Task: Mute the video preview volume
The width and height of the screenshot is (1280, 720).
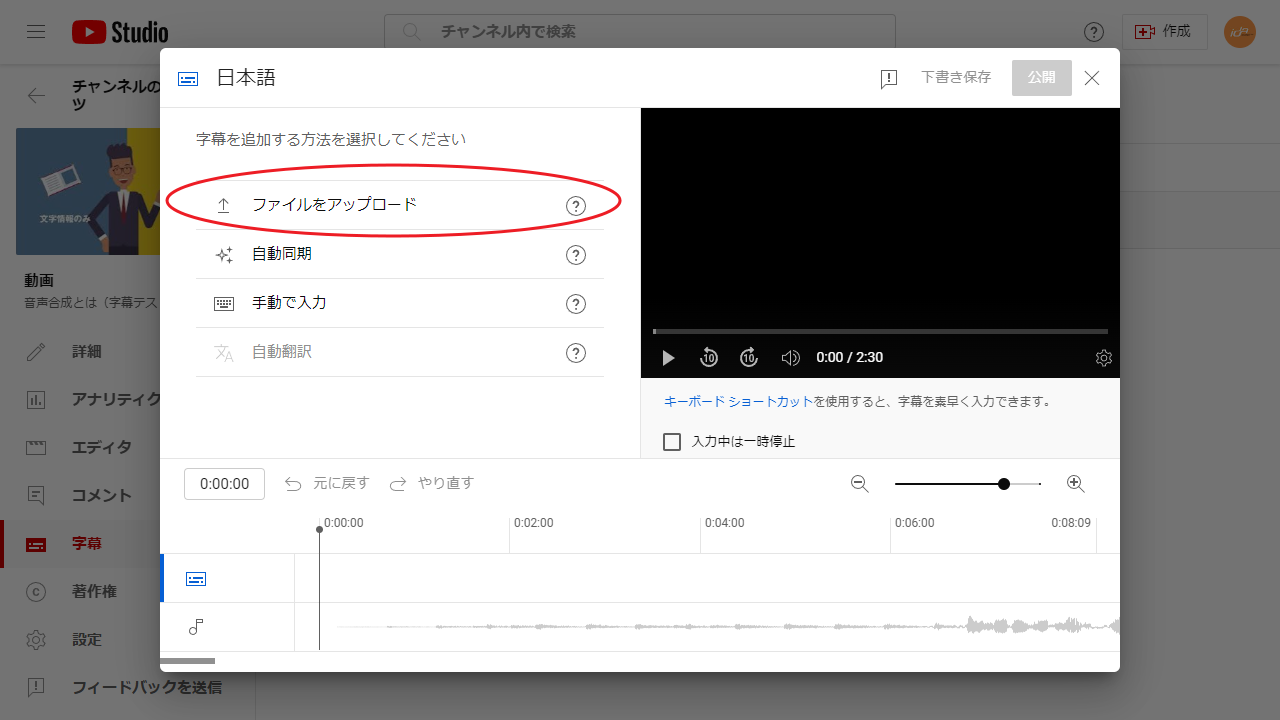Action: pyautogui.click(x=790, y=357)
